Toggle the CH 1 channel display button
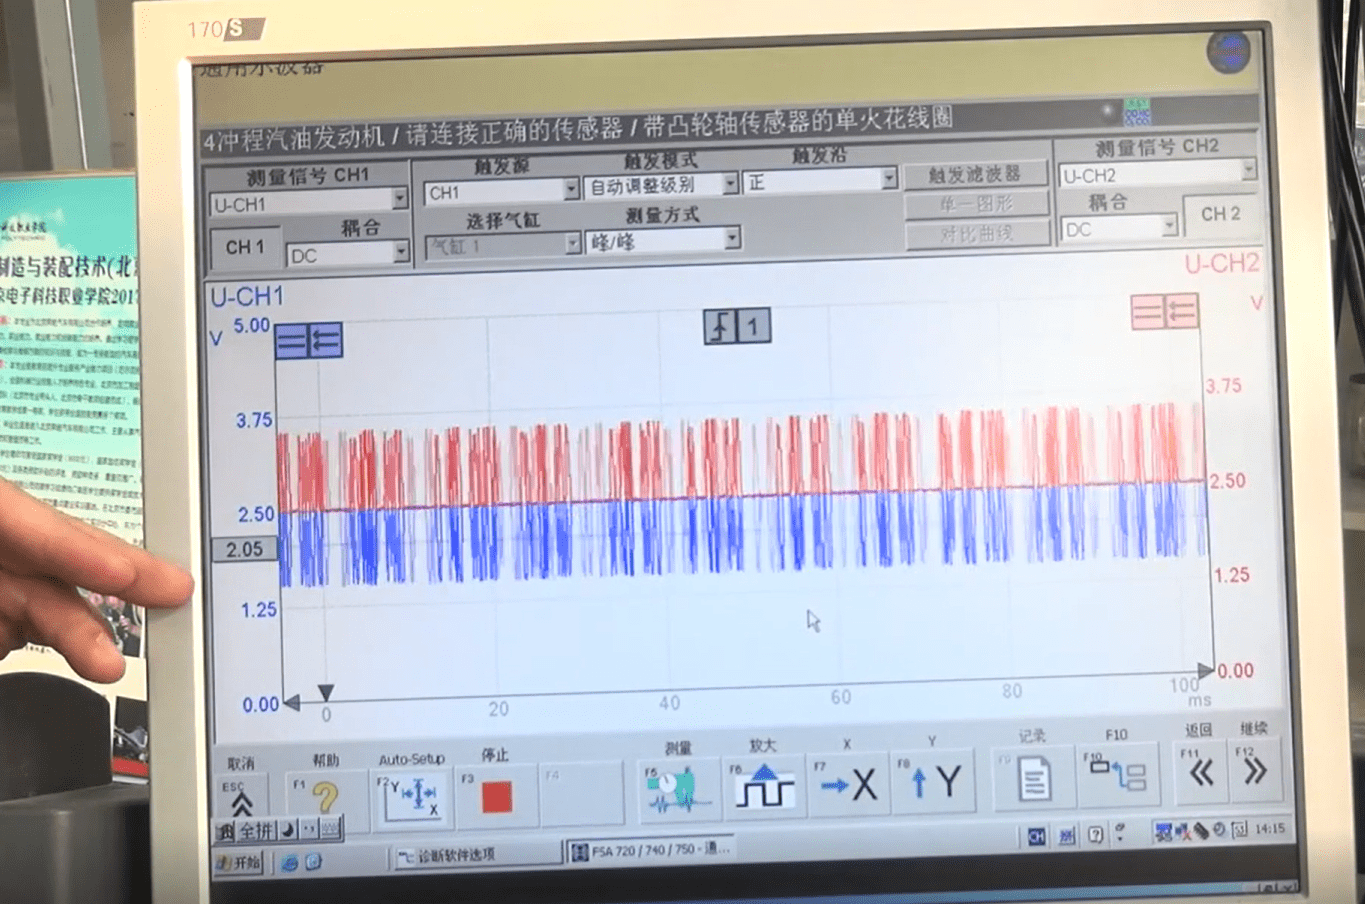The height and width of the screenshot is (904, 1365). pyautogui.click(x=245, y=247)
